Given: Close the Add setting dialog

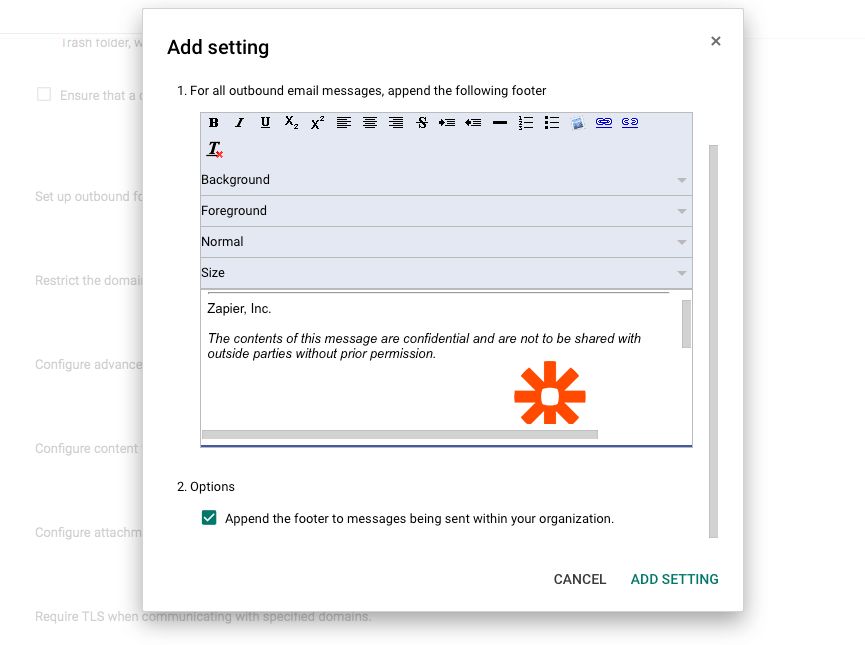Looking at the screenshot, I should tap(715, 41).
